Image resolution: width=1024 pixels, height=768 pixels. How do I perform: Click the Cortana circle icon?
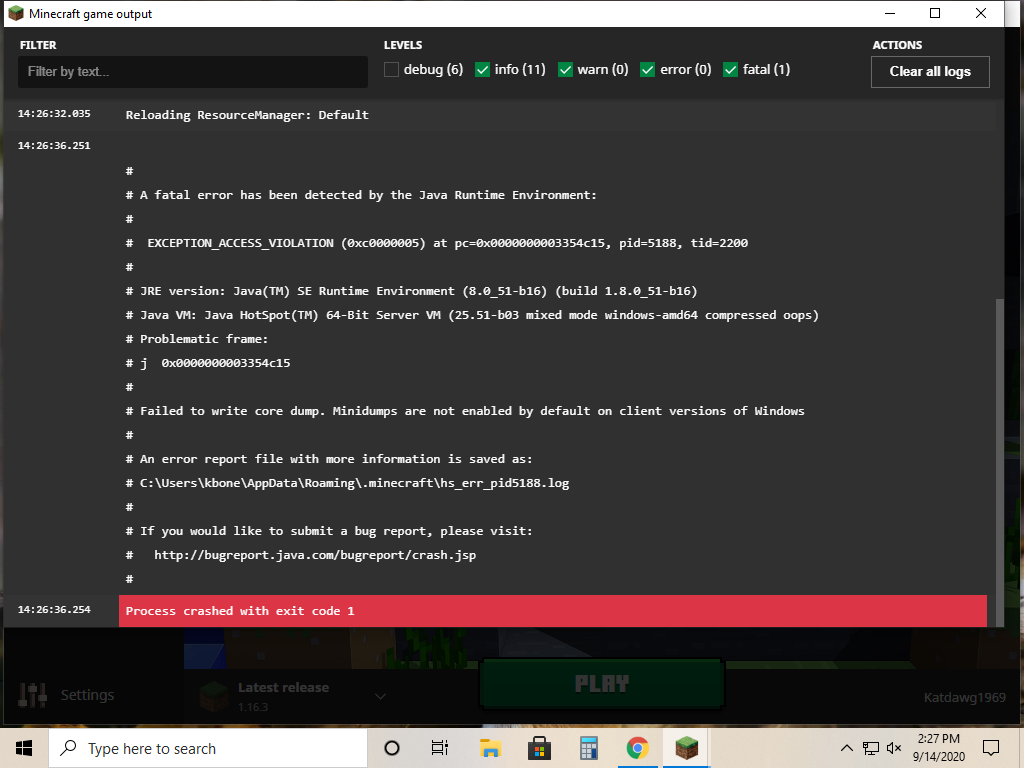[392, 748]
